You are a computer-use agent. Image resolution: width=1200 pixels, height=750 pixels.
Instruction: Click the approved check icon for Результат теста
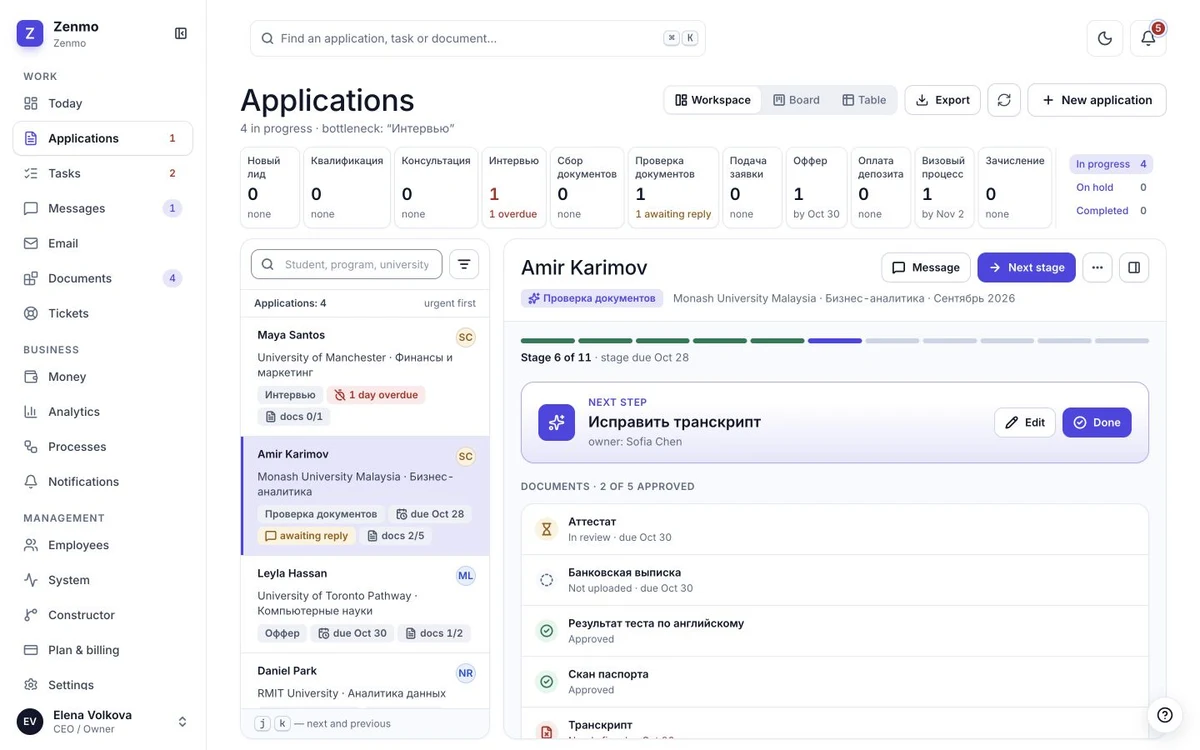coord(546,631)
